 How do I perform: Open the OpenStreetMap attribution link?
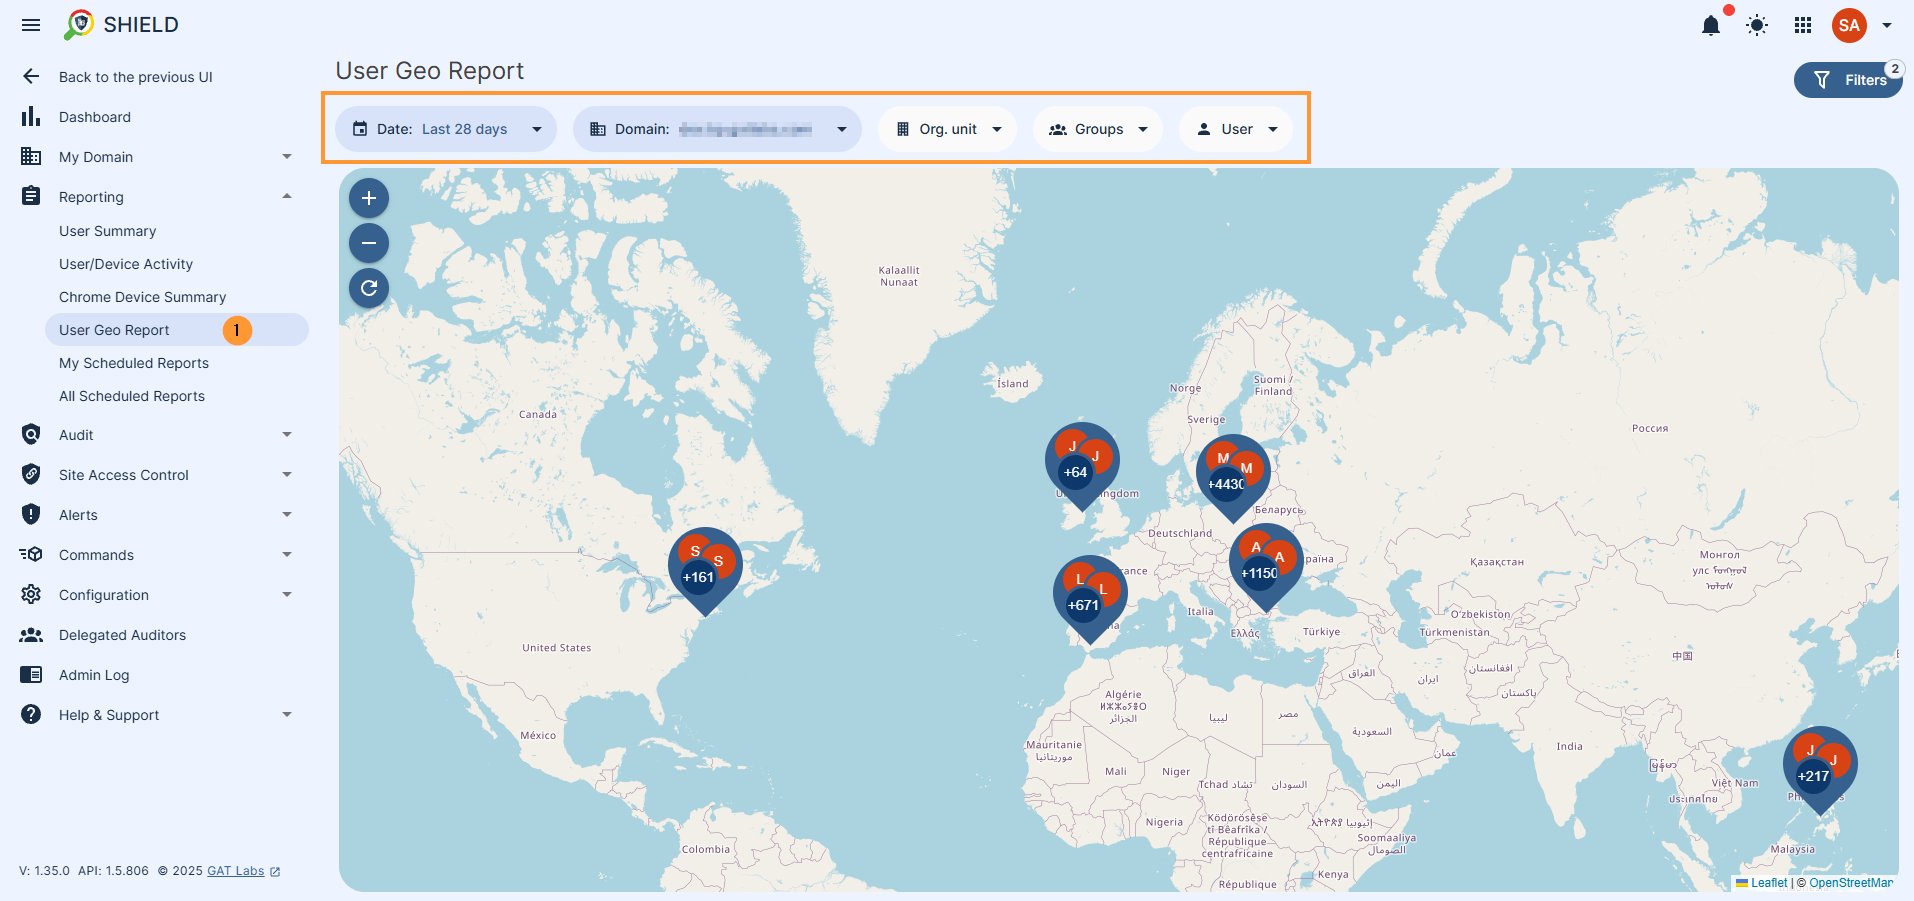[1851, 883]
